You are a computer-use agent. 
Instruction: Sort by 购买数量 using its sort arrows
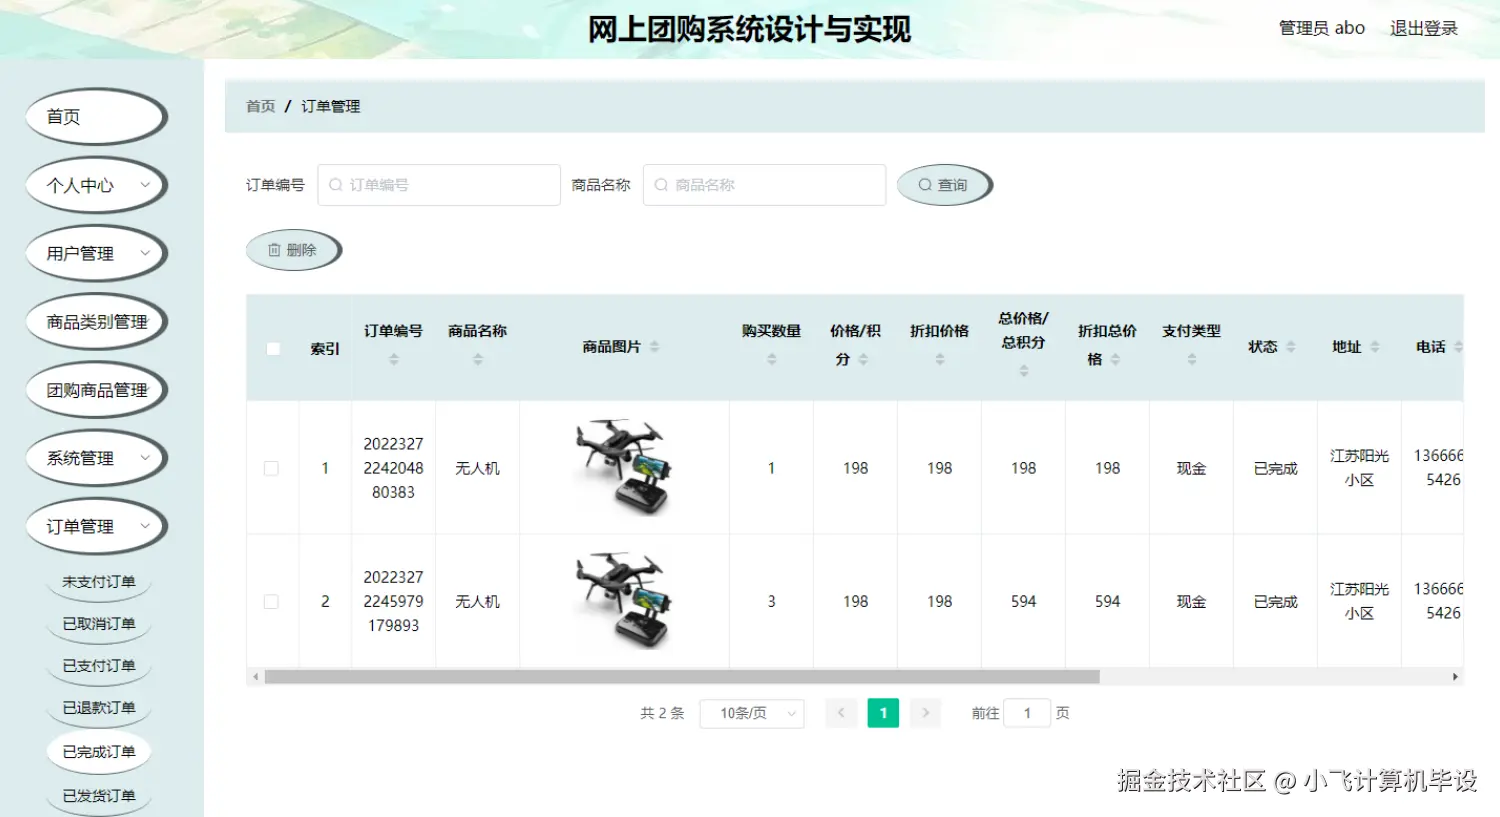(x=771, y=359)
